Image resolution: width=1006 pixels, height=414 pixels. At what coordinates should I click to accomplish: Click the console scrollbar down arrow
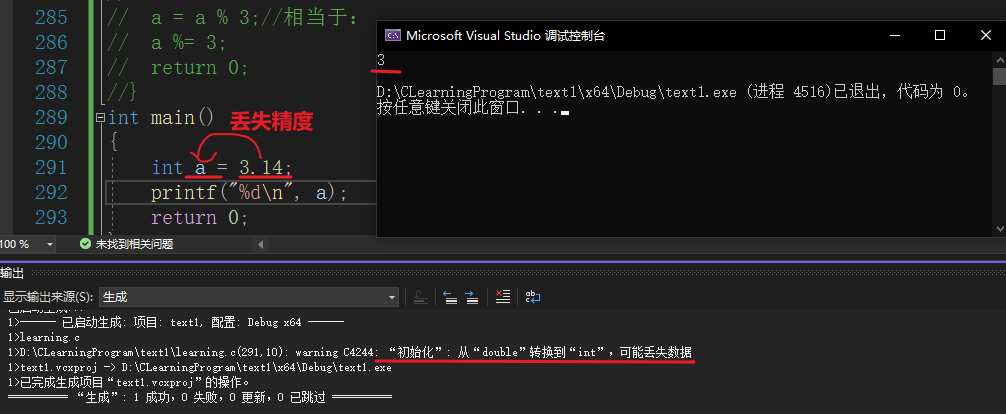1000,229
